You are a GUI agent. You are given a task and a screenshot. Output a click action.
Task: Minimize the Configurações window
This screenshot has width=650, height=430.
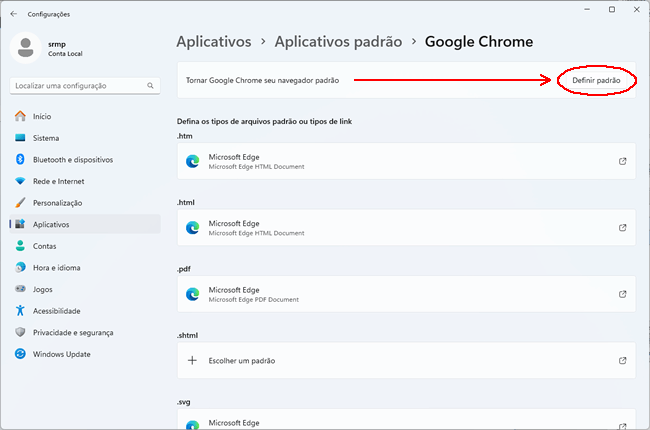click(587, 10)
